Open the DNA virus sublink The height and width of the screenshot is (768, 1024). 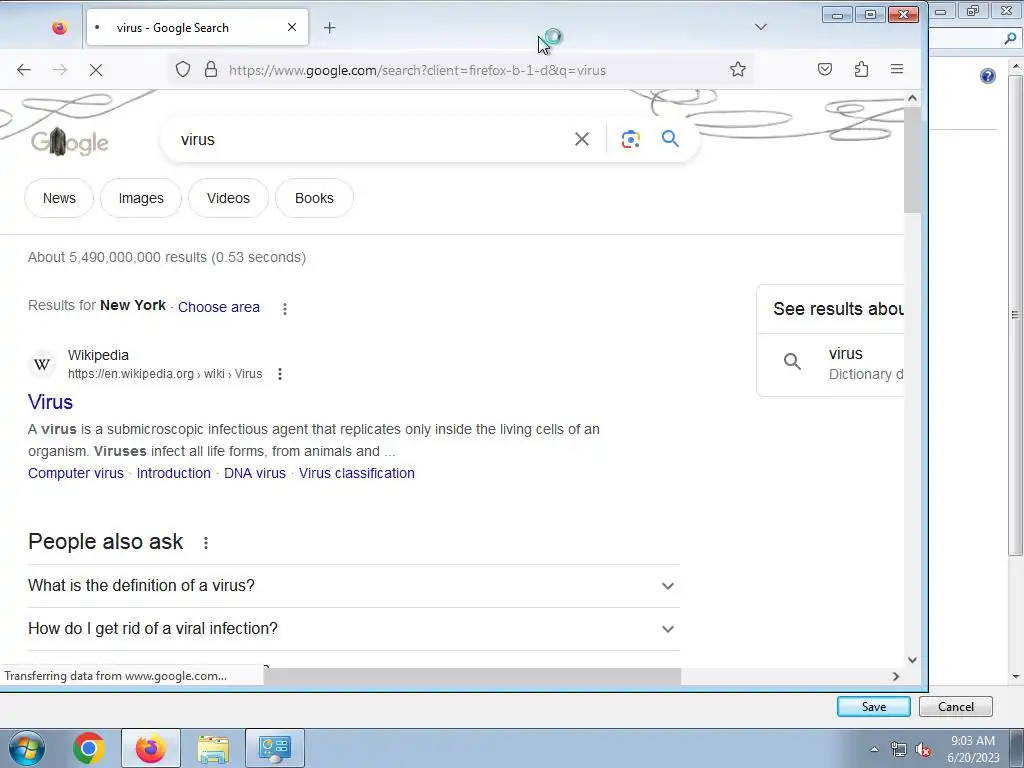(255, 473)
